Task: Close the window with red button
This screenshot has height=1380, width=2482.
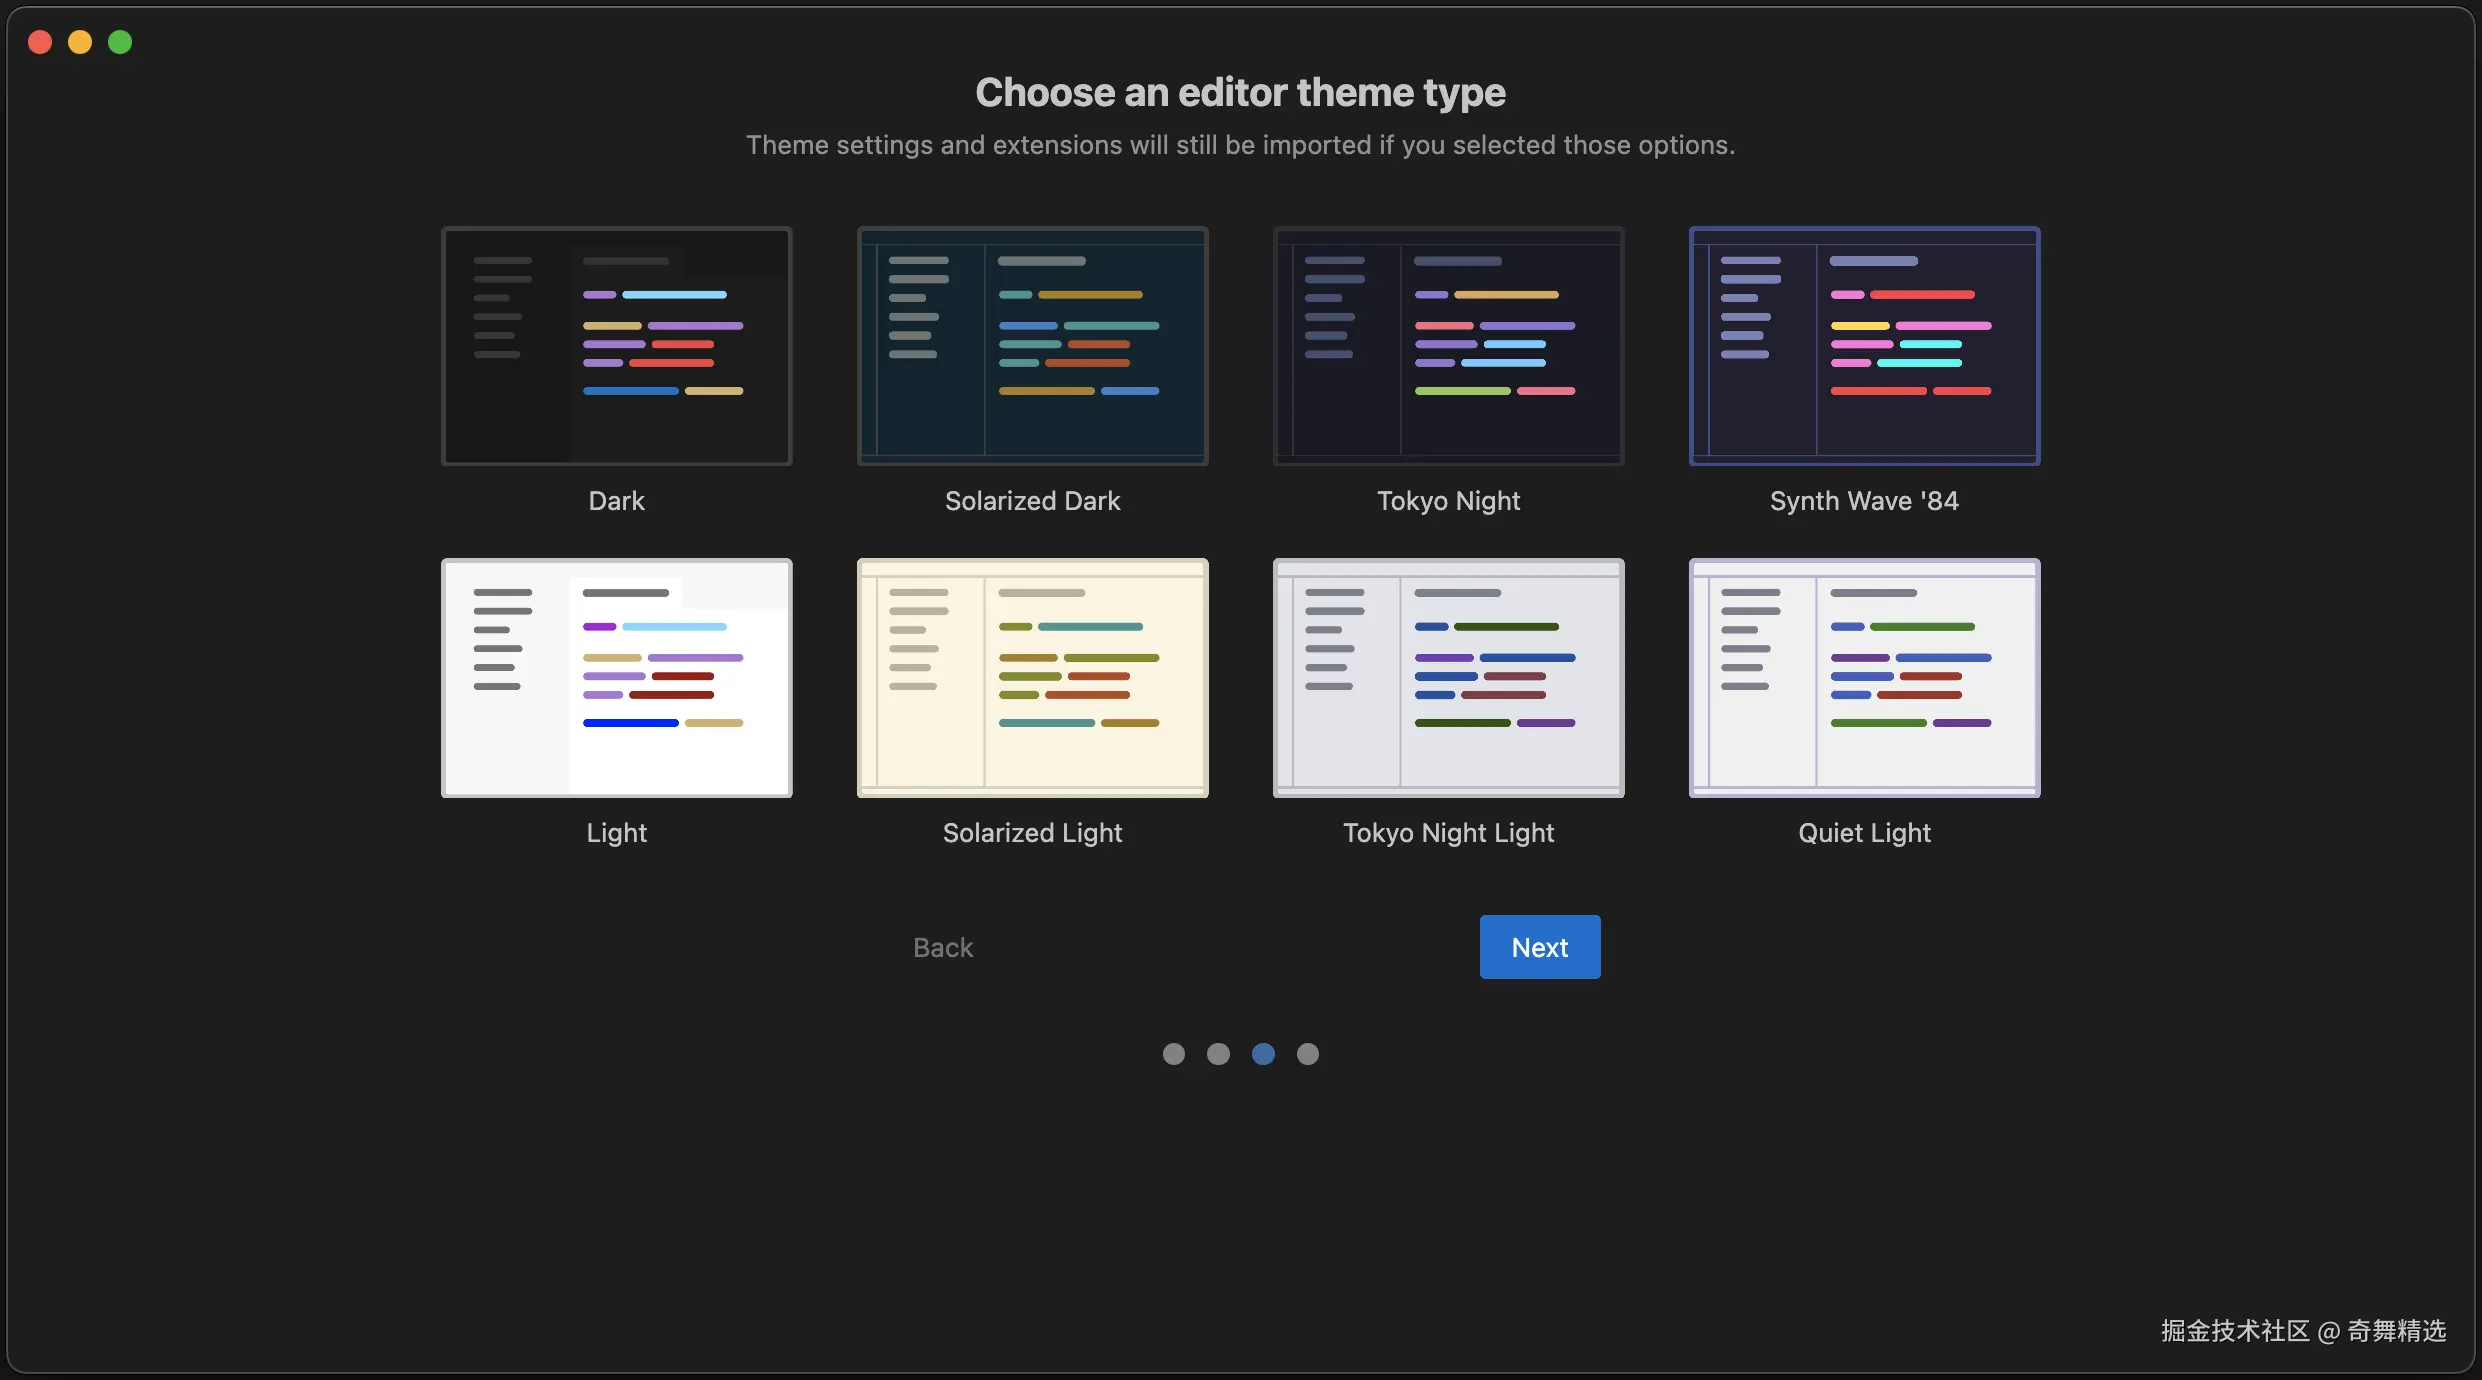Action: click(40, 42)
